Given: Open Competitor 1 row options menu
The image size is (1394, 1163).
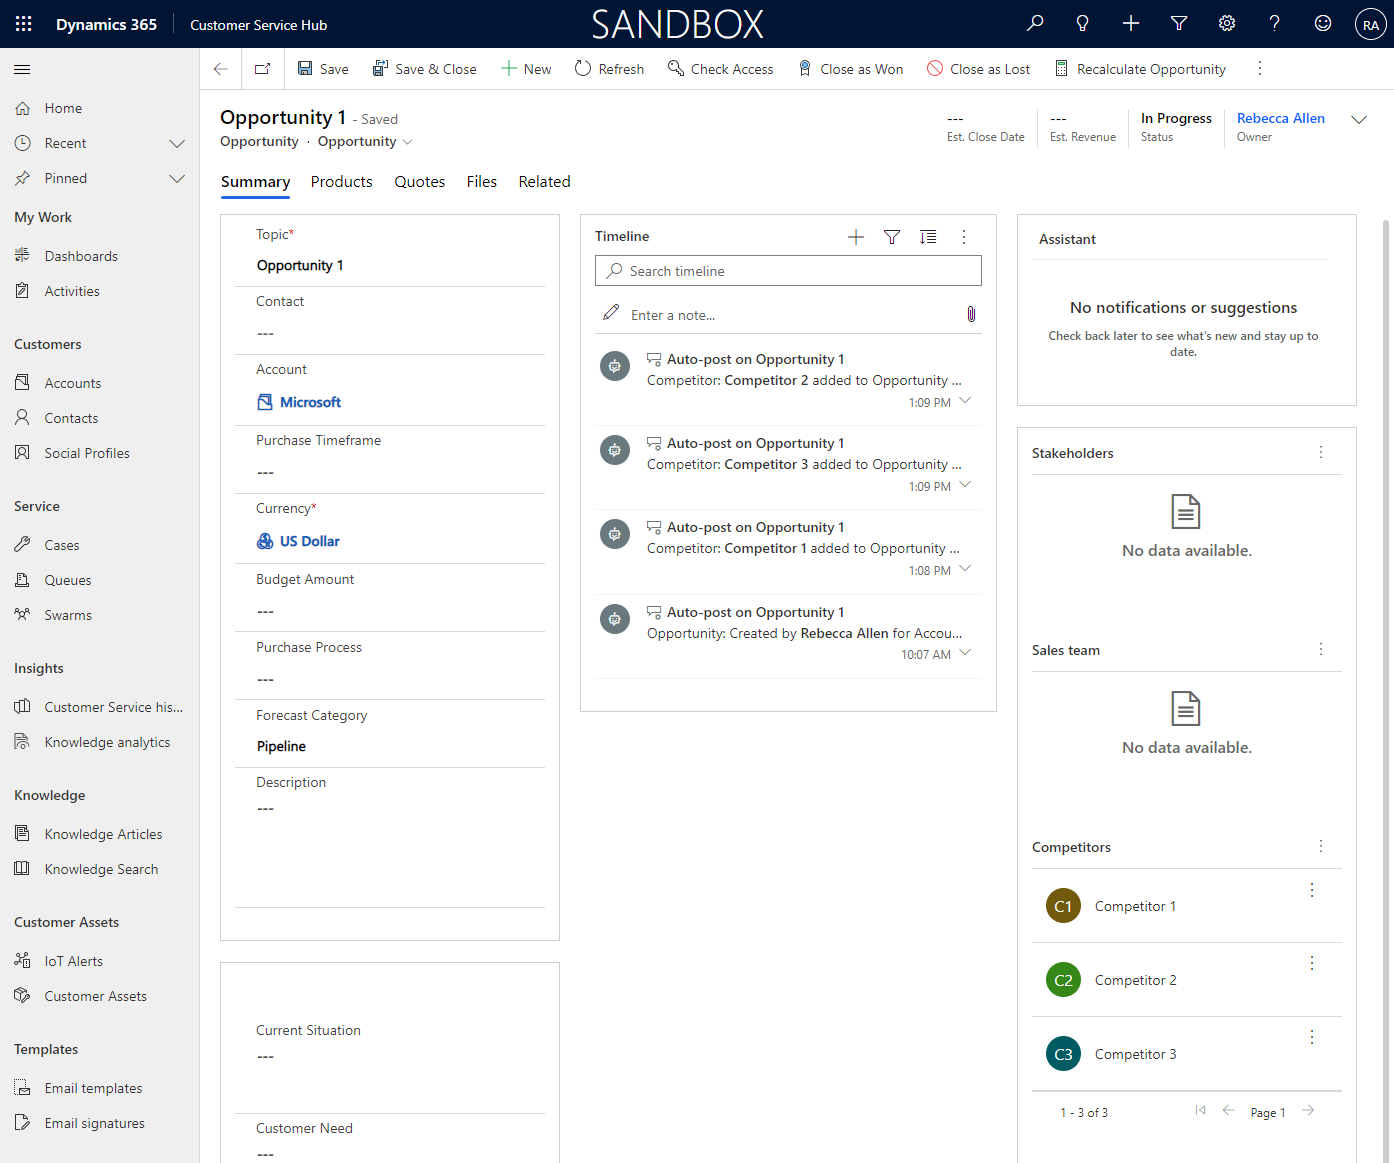Looking at the screenshot, I should point(1312,890).
